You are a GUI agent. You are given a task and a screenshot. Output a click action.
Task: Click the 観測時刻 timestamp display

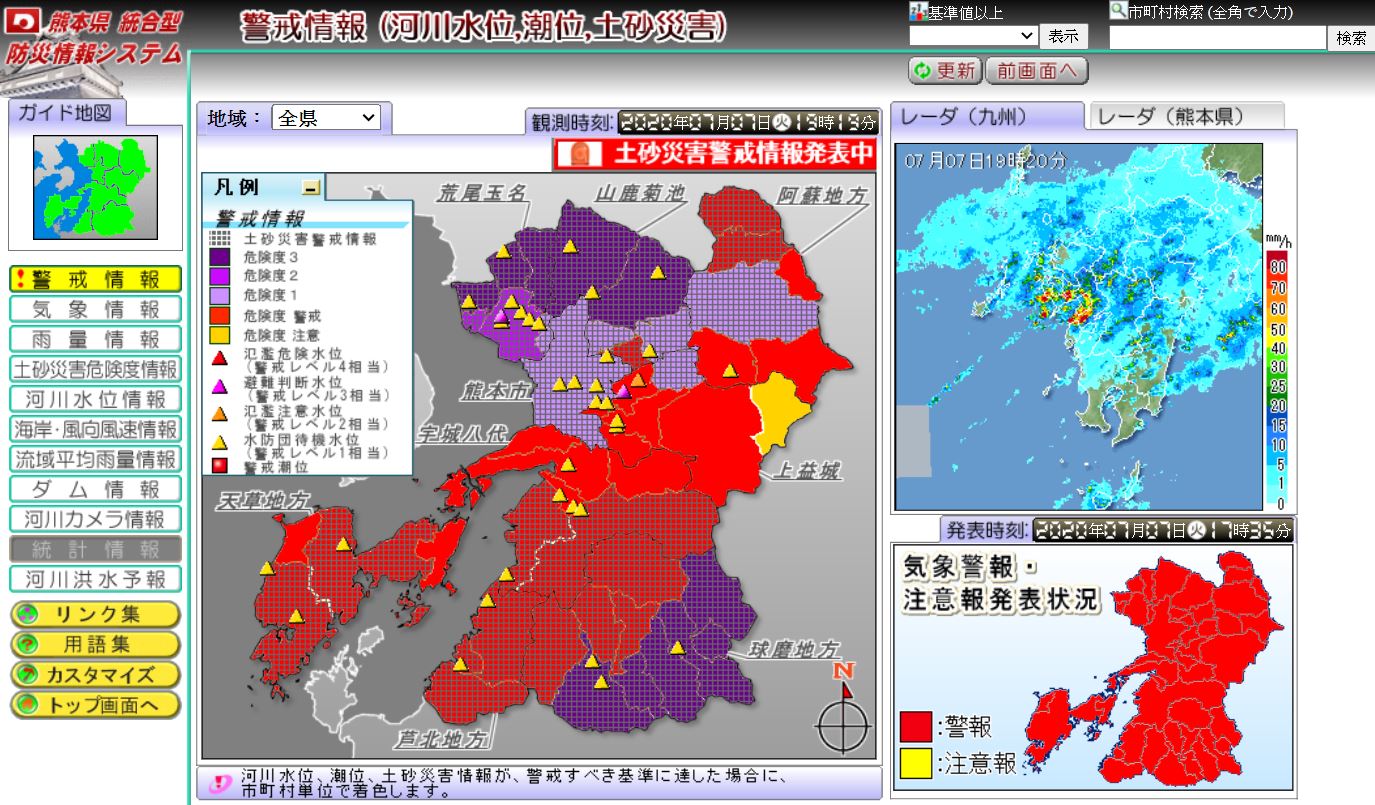(x=748, y=123)
